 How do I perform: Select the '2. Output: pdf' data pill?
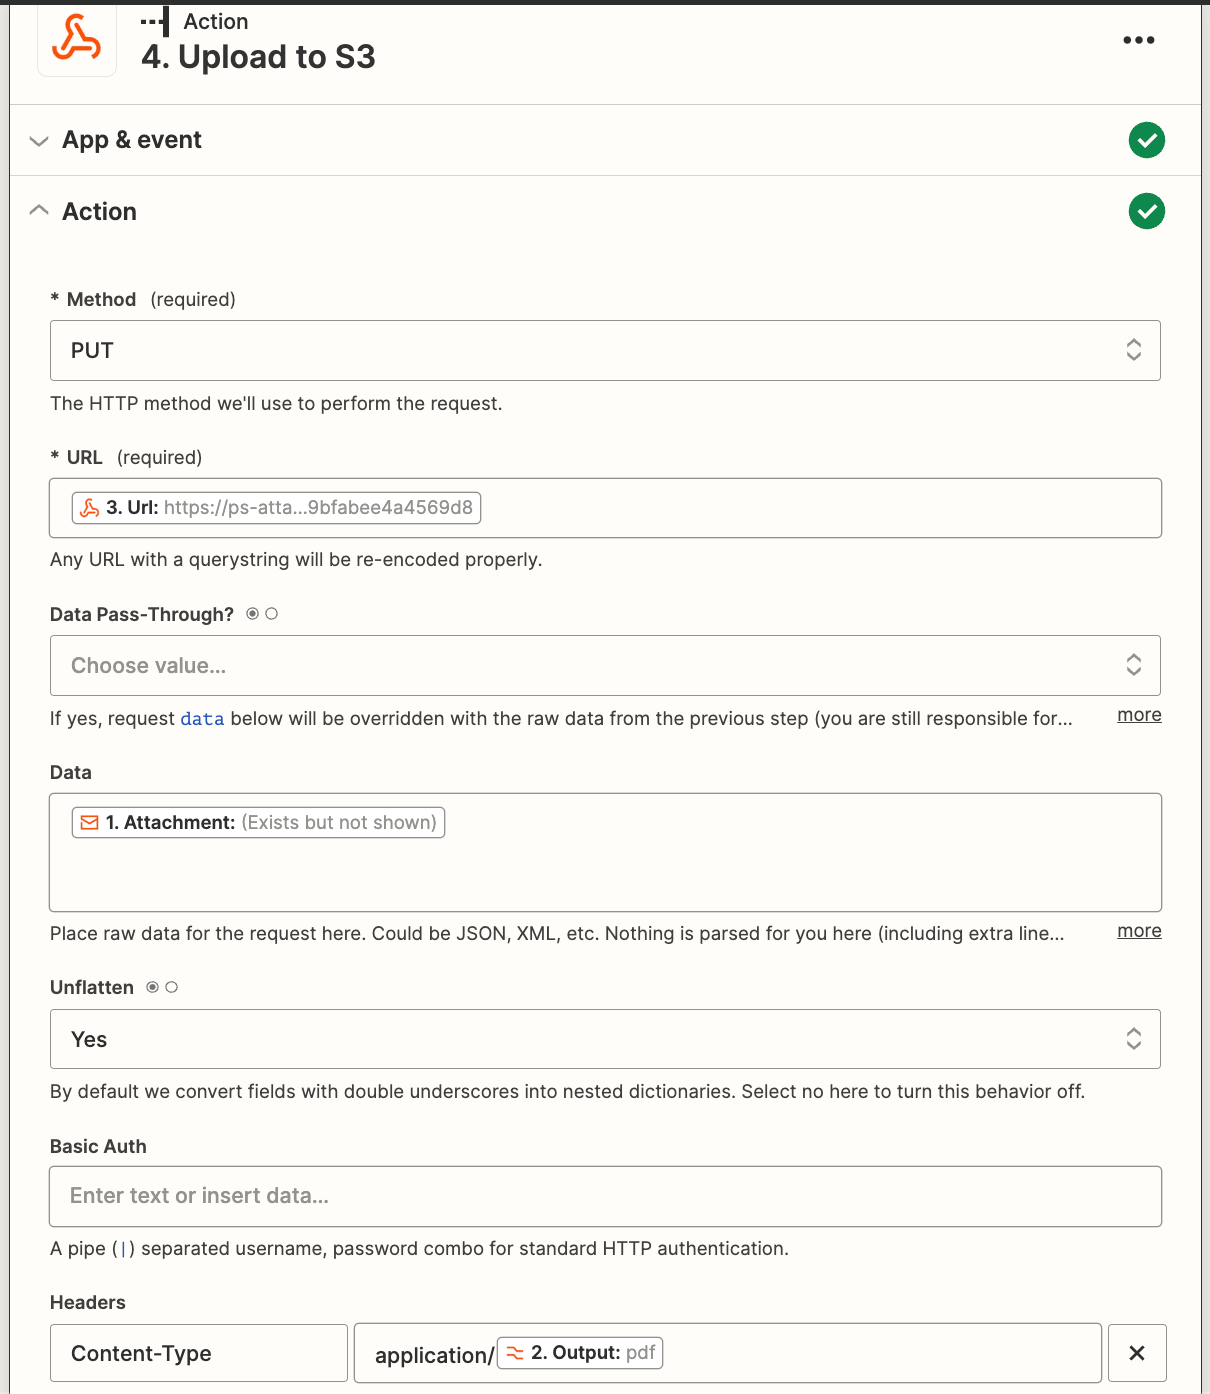tap(580, 1353)
